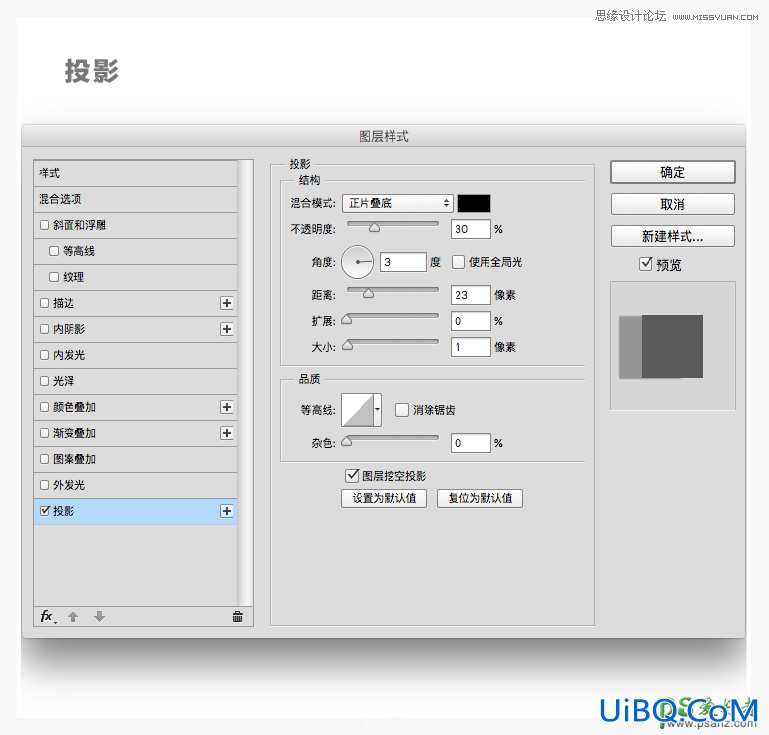Click the 等高线 contour thumbnail

358,409
